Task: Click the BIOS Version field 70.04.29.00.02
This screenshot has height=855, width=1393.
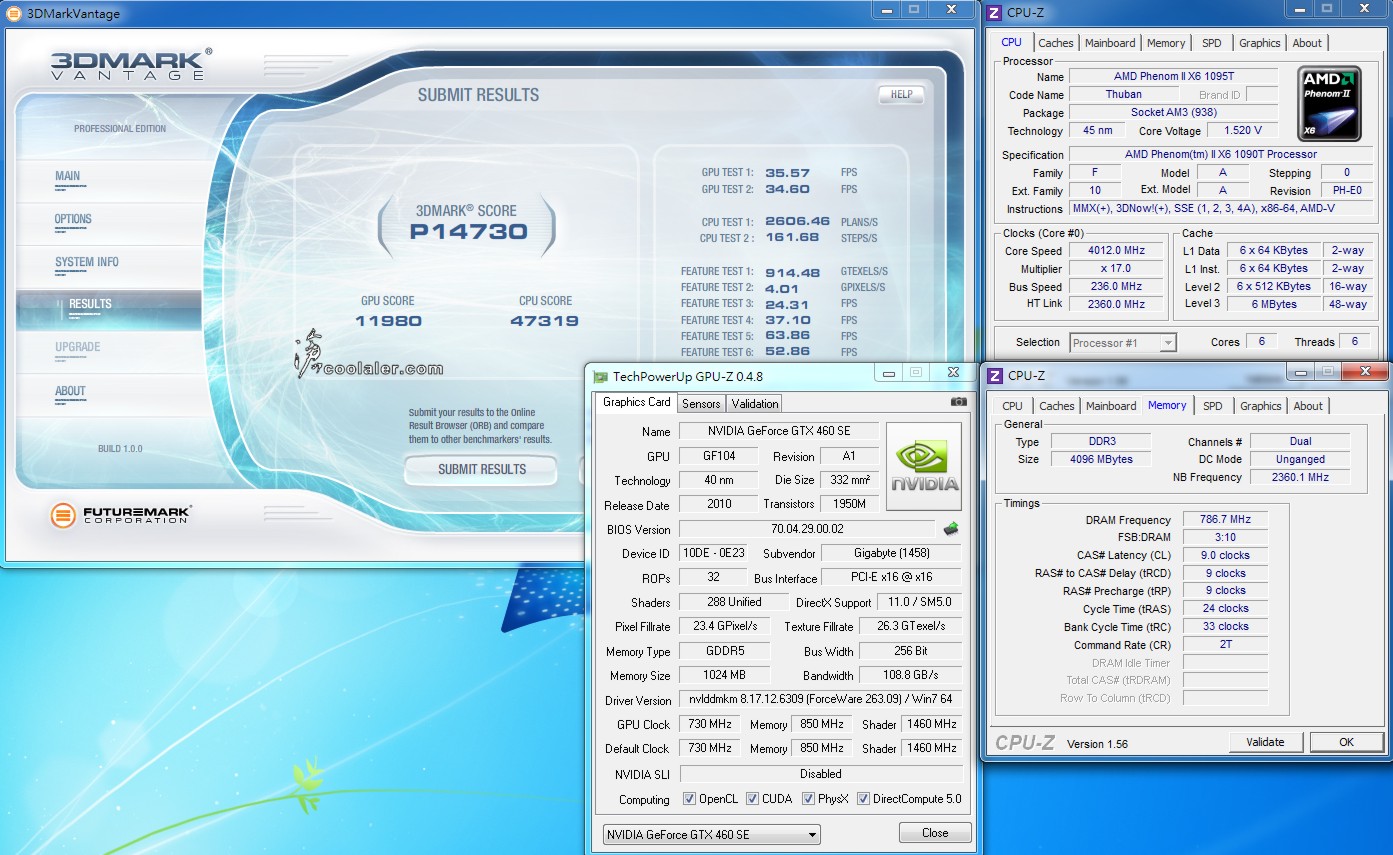Action: pyautogui.click(x=808, y=528)
